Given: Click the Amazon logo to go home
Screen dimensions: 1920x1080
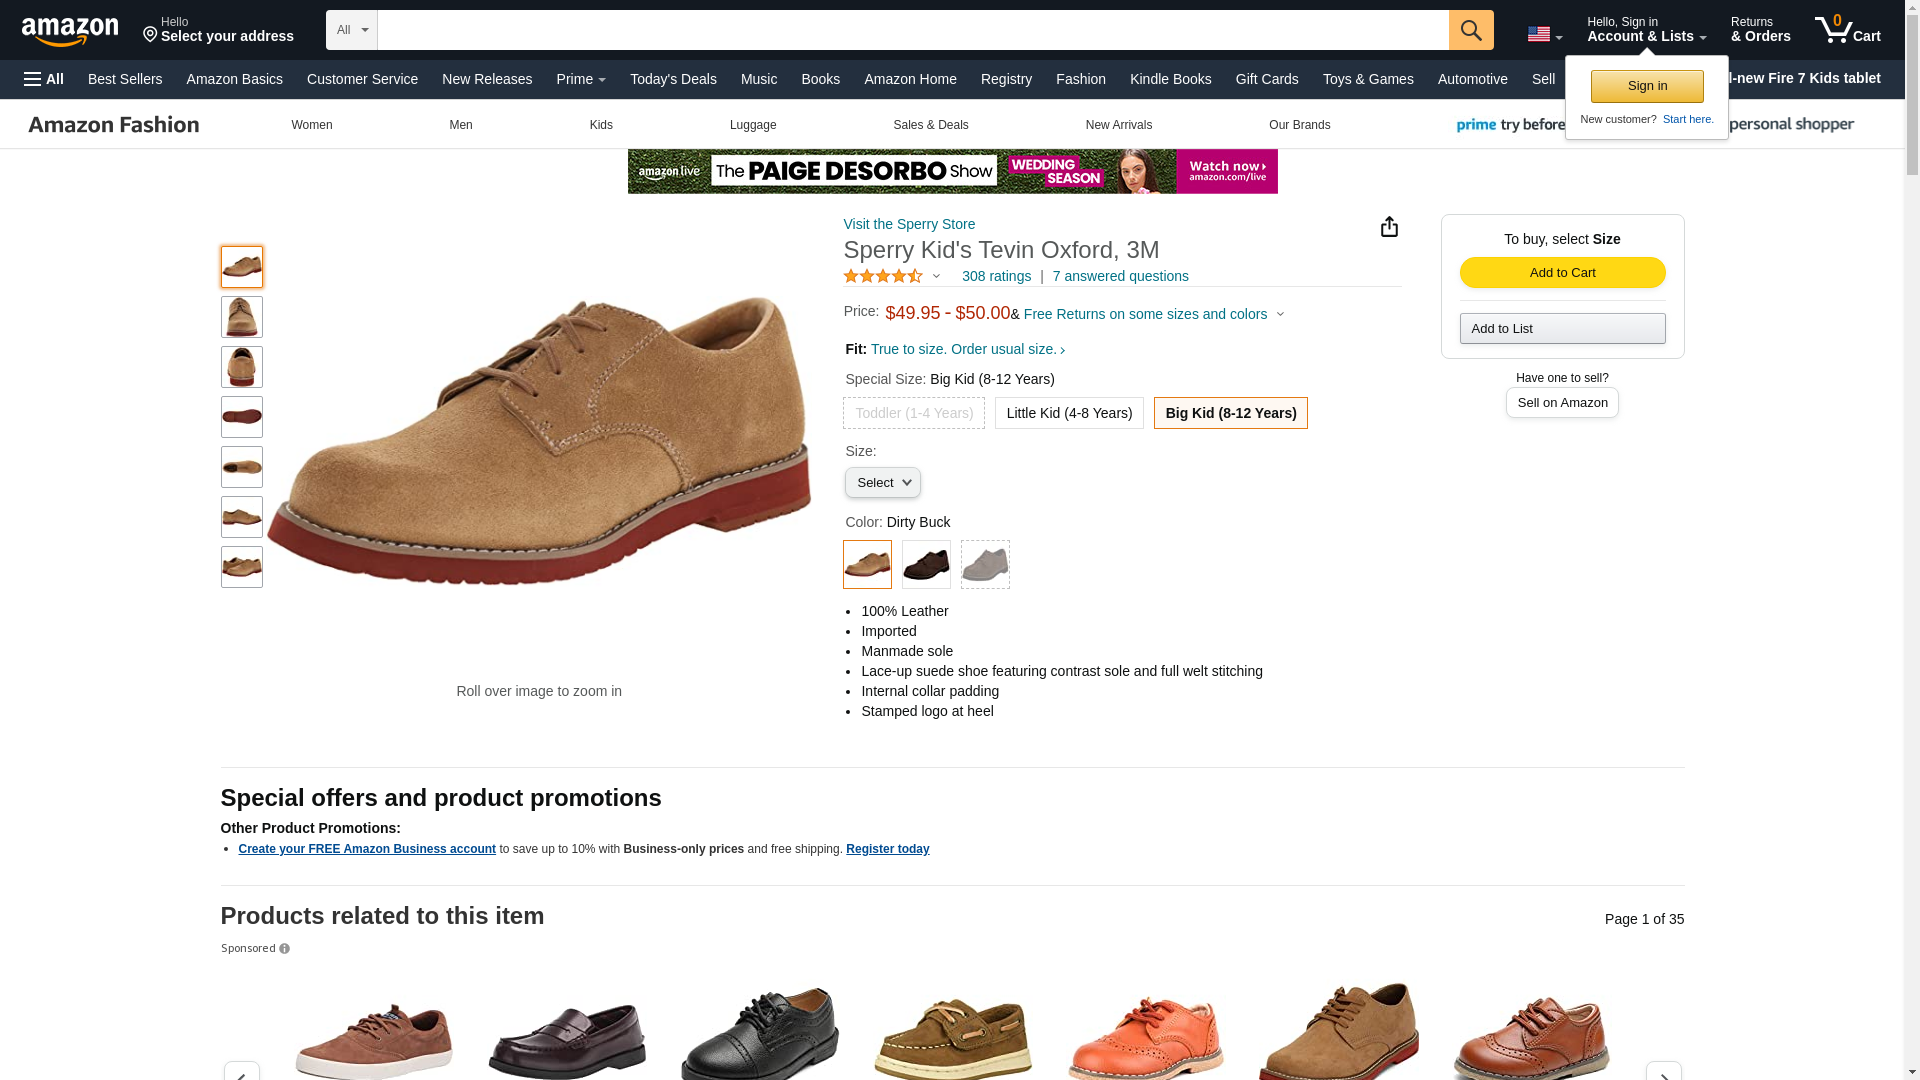Looking at the screenshot, I should click(70, 31).
